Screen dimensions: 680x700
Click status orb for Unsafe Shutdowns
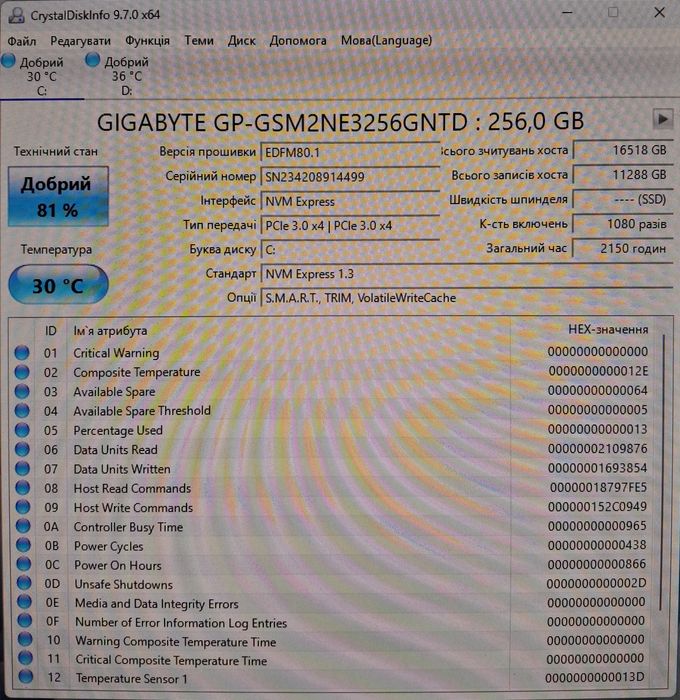click(24, 583)
